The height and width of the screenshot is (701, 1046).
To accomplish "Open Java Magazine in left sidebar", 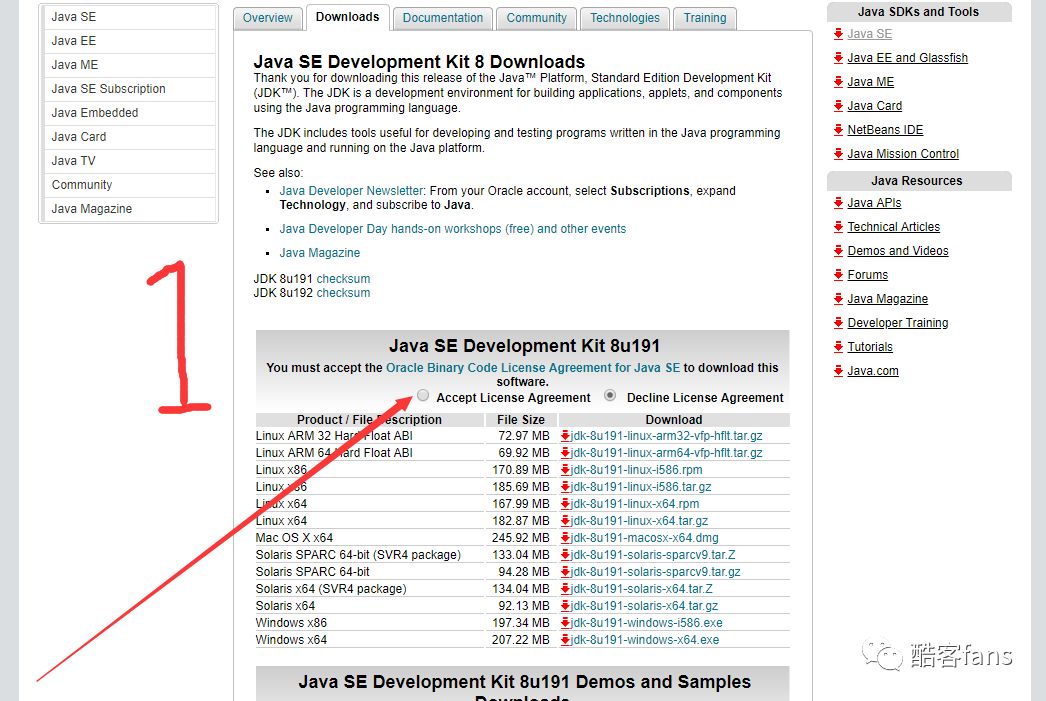I will click(x=129, y=209).
